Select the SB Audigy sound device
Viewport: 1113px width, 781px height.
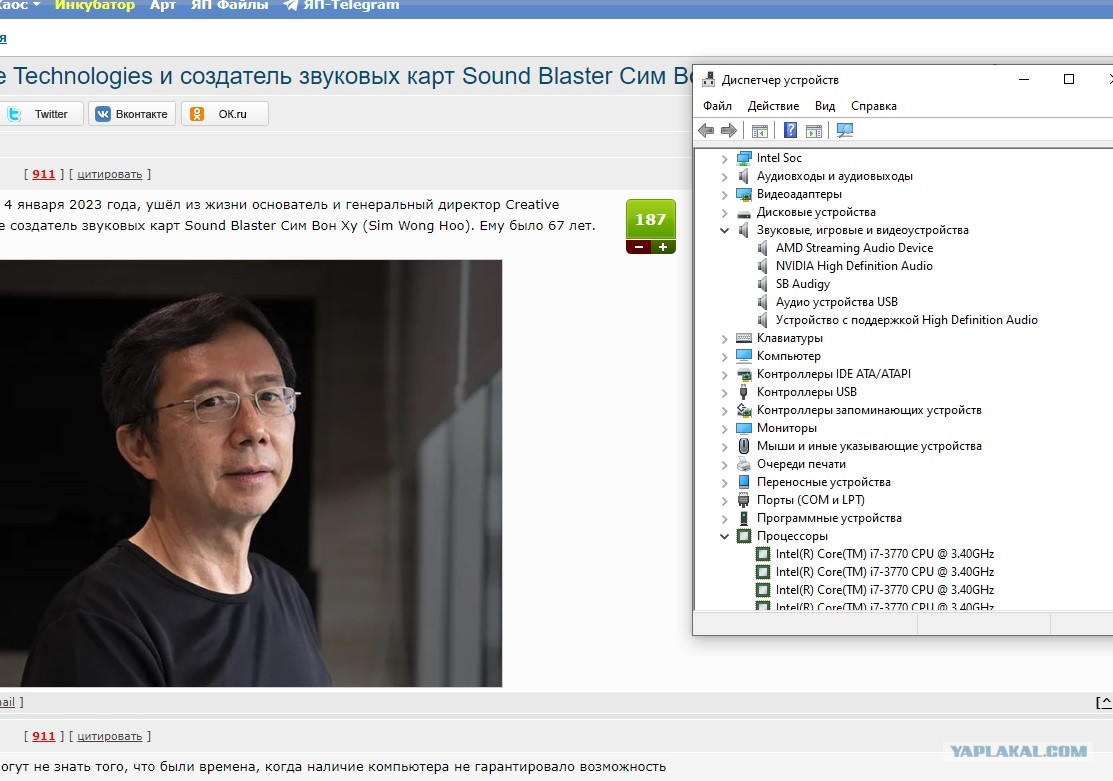802,284
